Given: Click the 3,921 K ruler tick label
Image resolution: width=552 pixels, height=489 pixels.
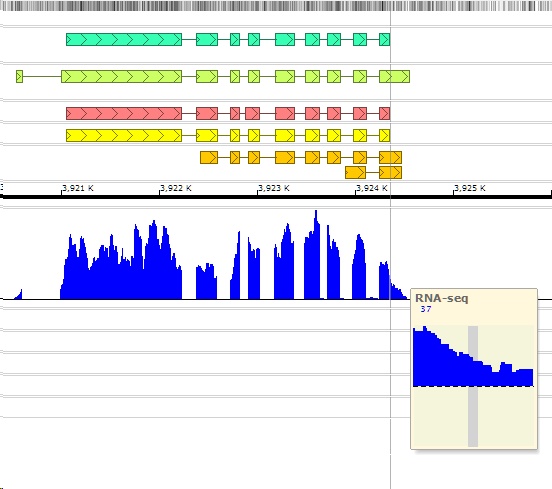Looking at the screenshot, I should pyautogui.click(x=78, y=188).
